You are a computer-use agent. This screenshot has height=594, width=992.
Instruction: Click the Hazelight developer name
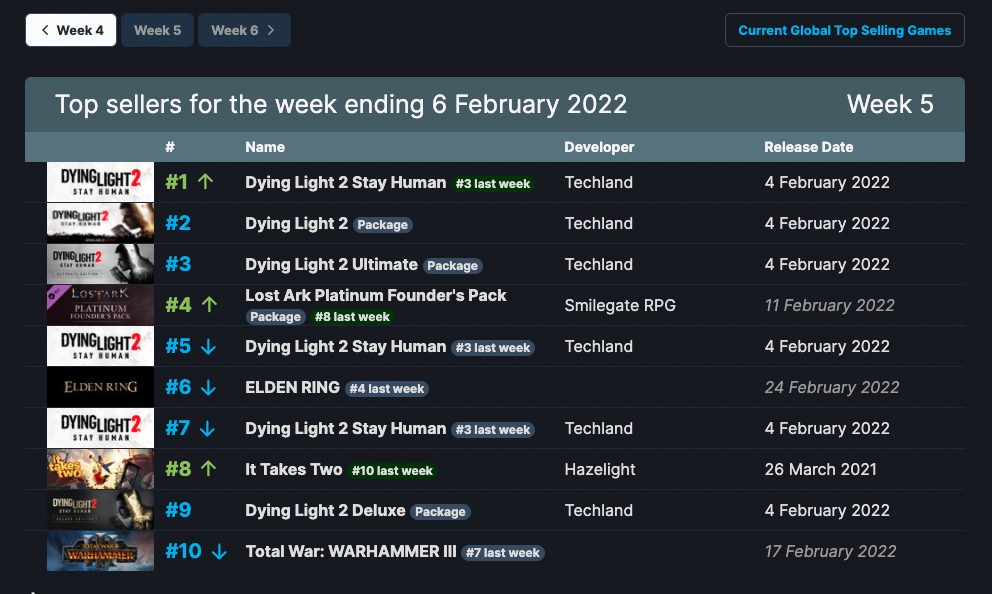click(x=600, y=469)
